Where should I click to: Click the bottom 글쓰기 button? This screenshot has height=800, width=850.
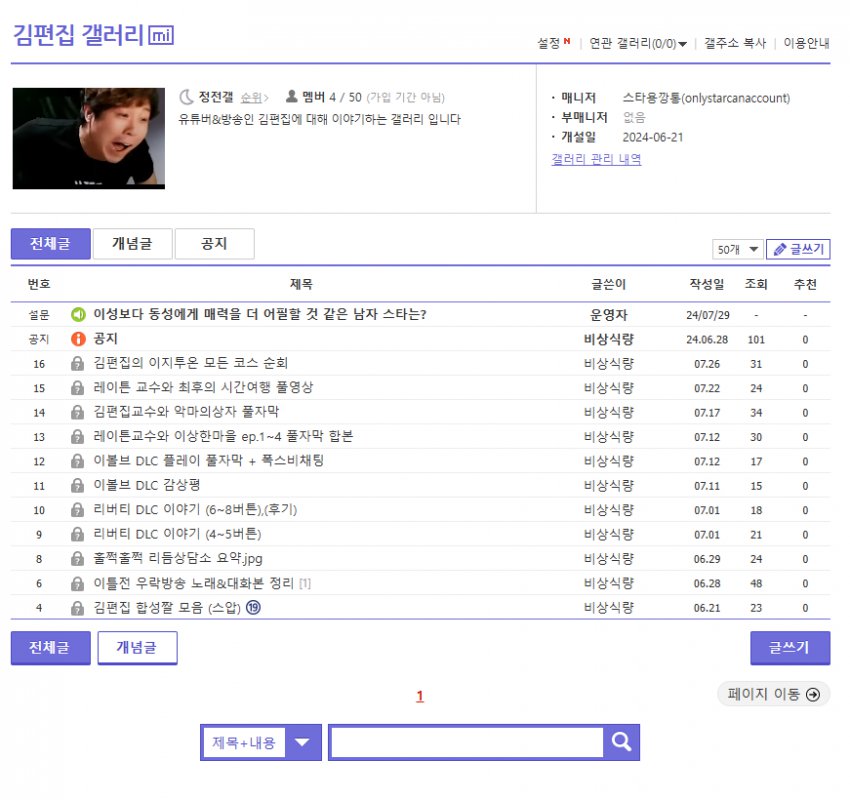tap(789, 647)
